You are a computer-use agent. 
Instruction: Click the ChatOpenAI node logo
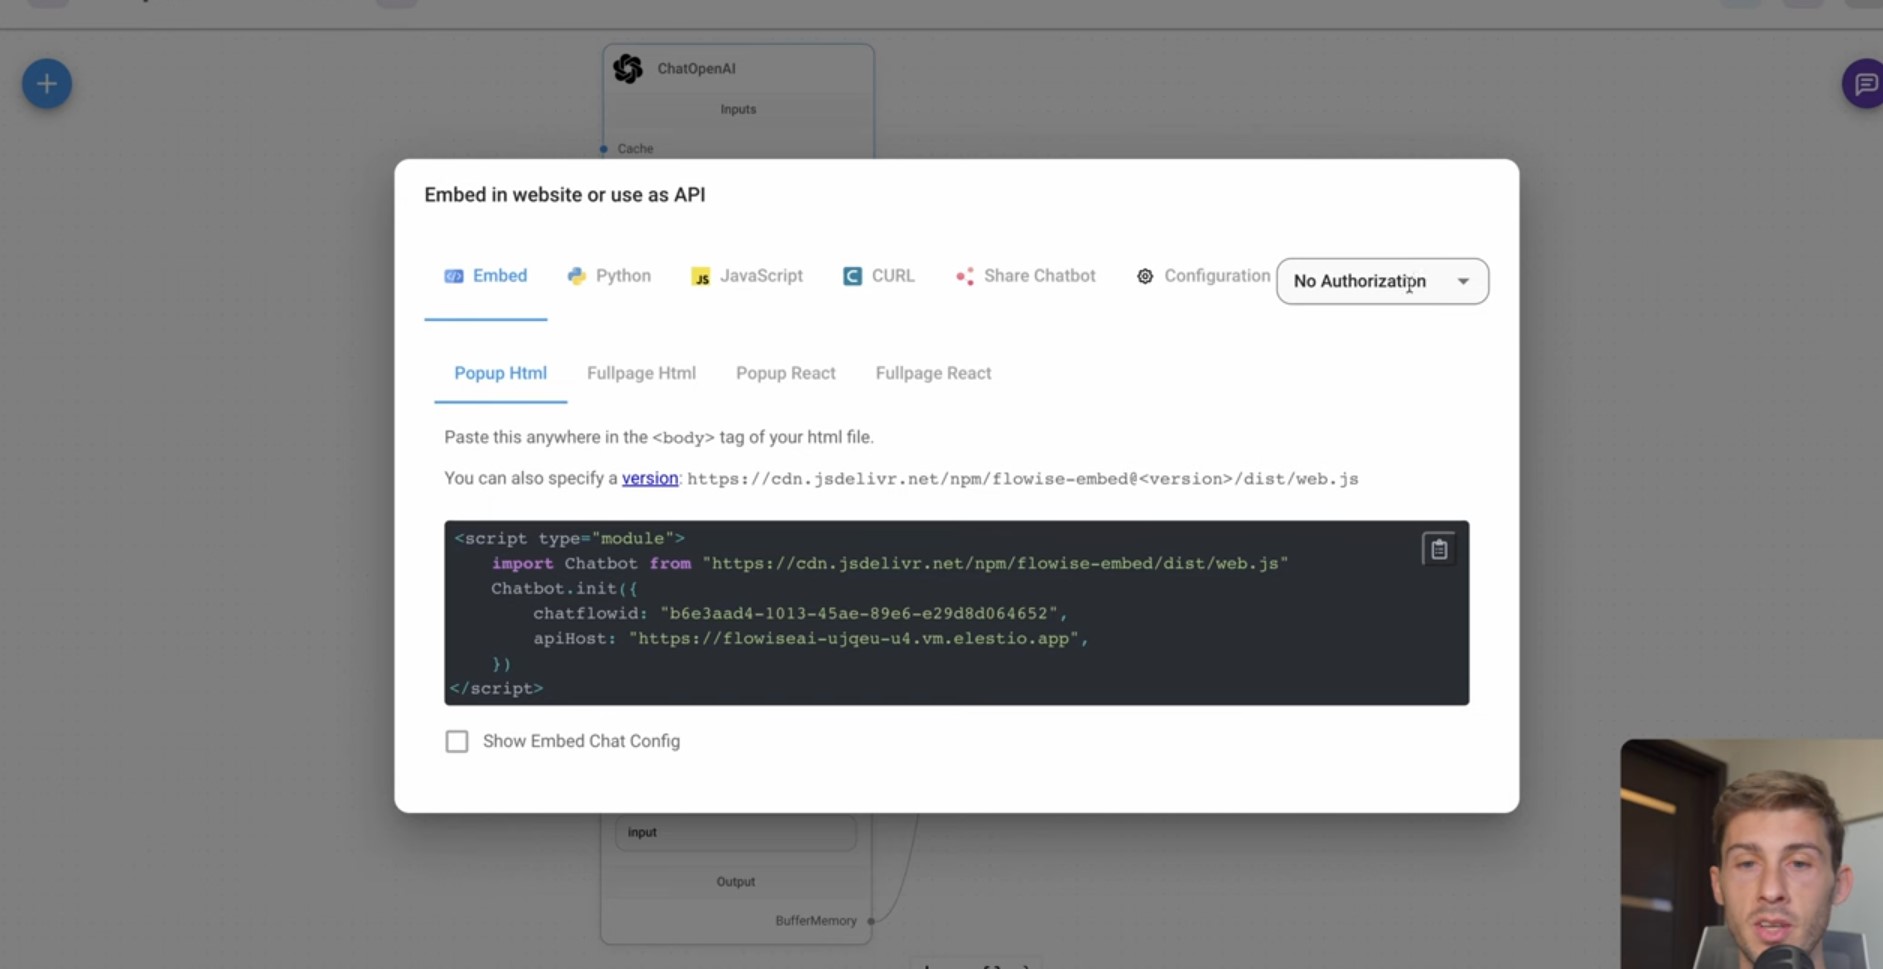(628, 68)
